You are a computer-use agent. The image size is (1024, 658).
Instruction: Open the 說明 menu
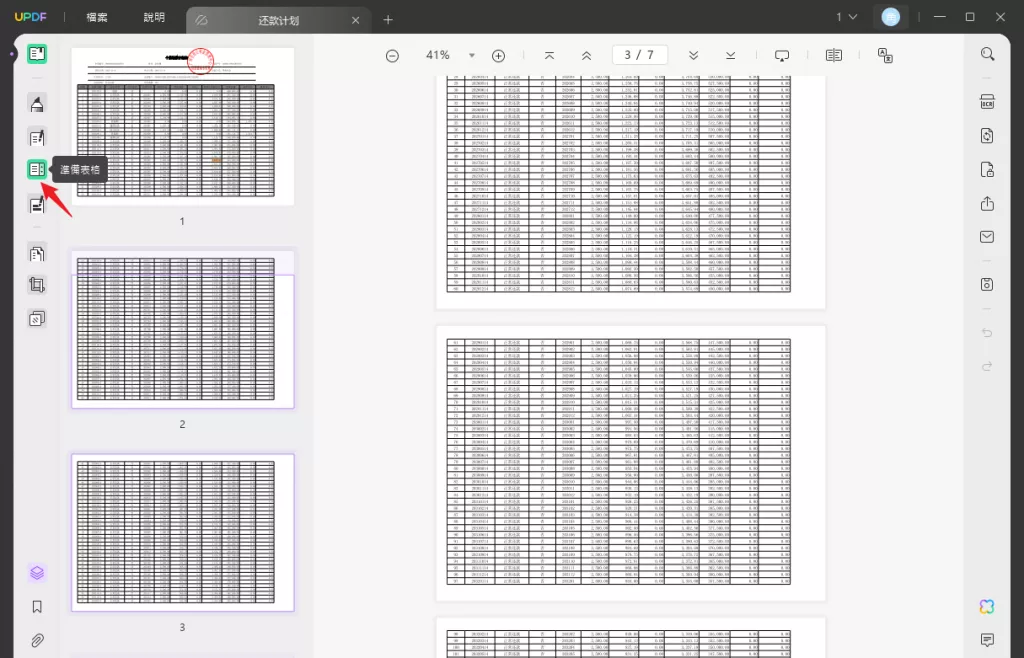pos(154,17)
